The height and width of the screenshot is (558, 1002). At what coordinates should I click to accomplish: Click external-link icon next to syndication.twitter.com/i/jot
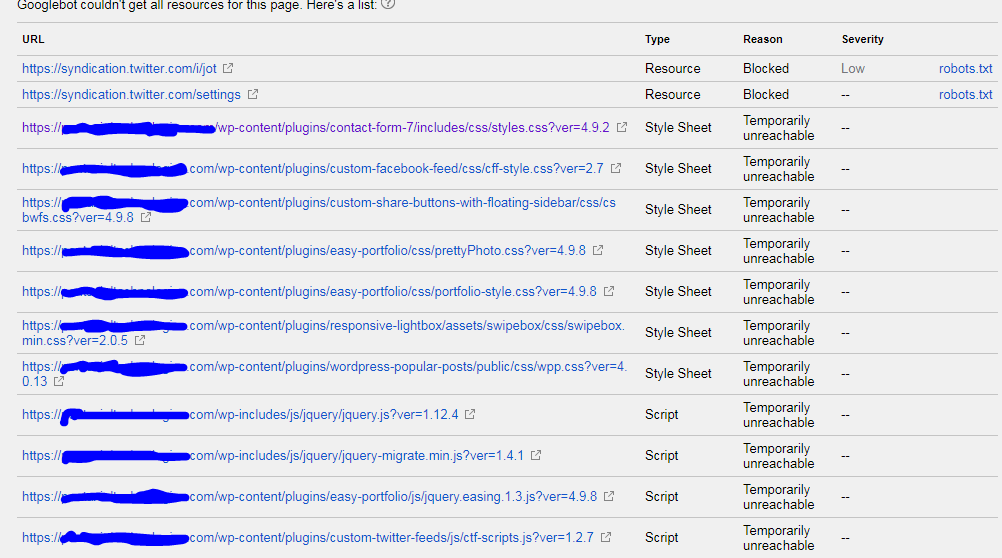tap(228, 69)
